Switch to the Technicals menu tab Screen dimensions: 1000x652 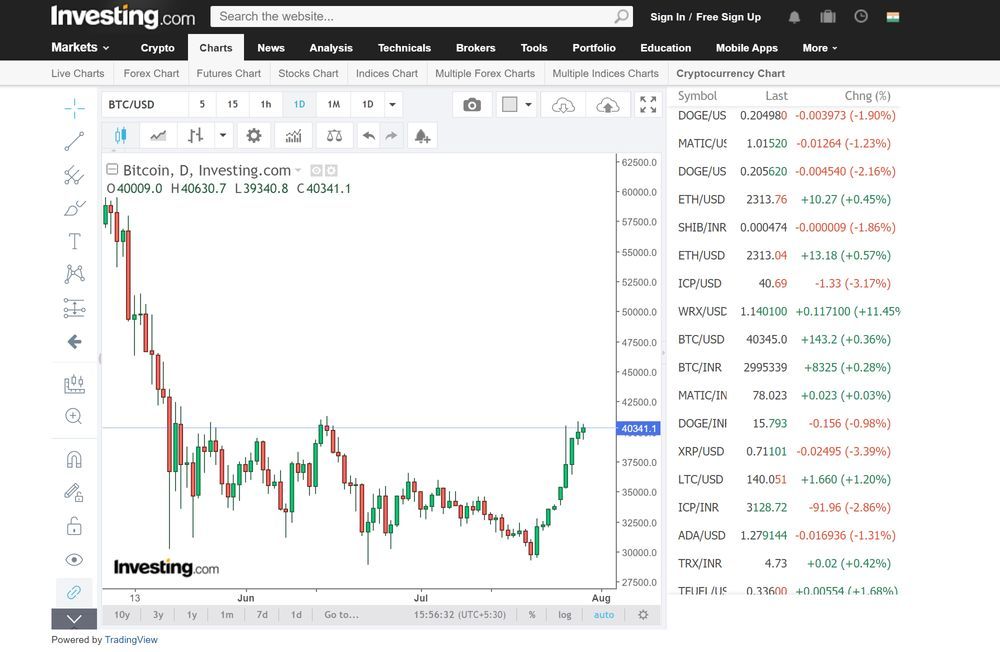(404, 48)
